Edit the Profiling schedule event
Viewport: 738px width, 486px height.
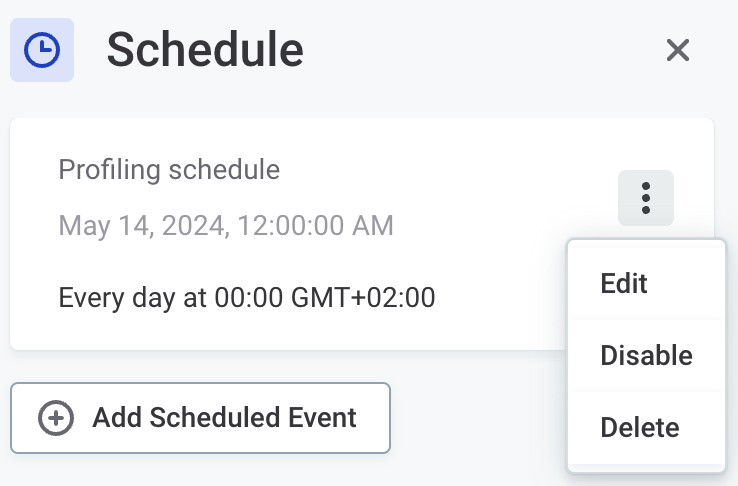click(624, 283)
